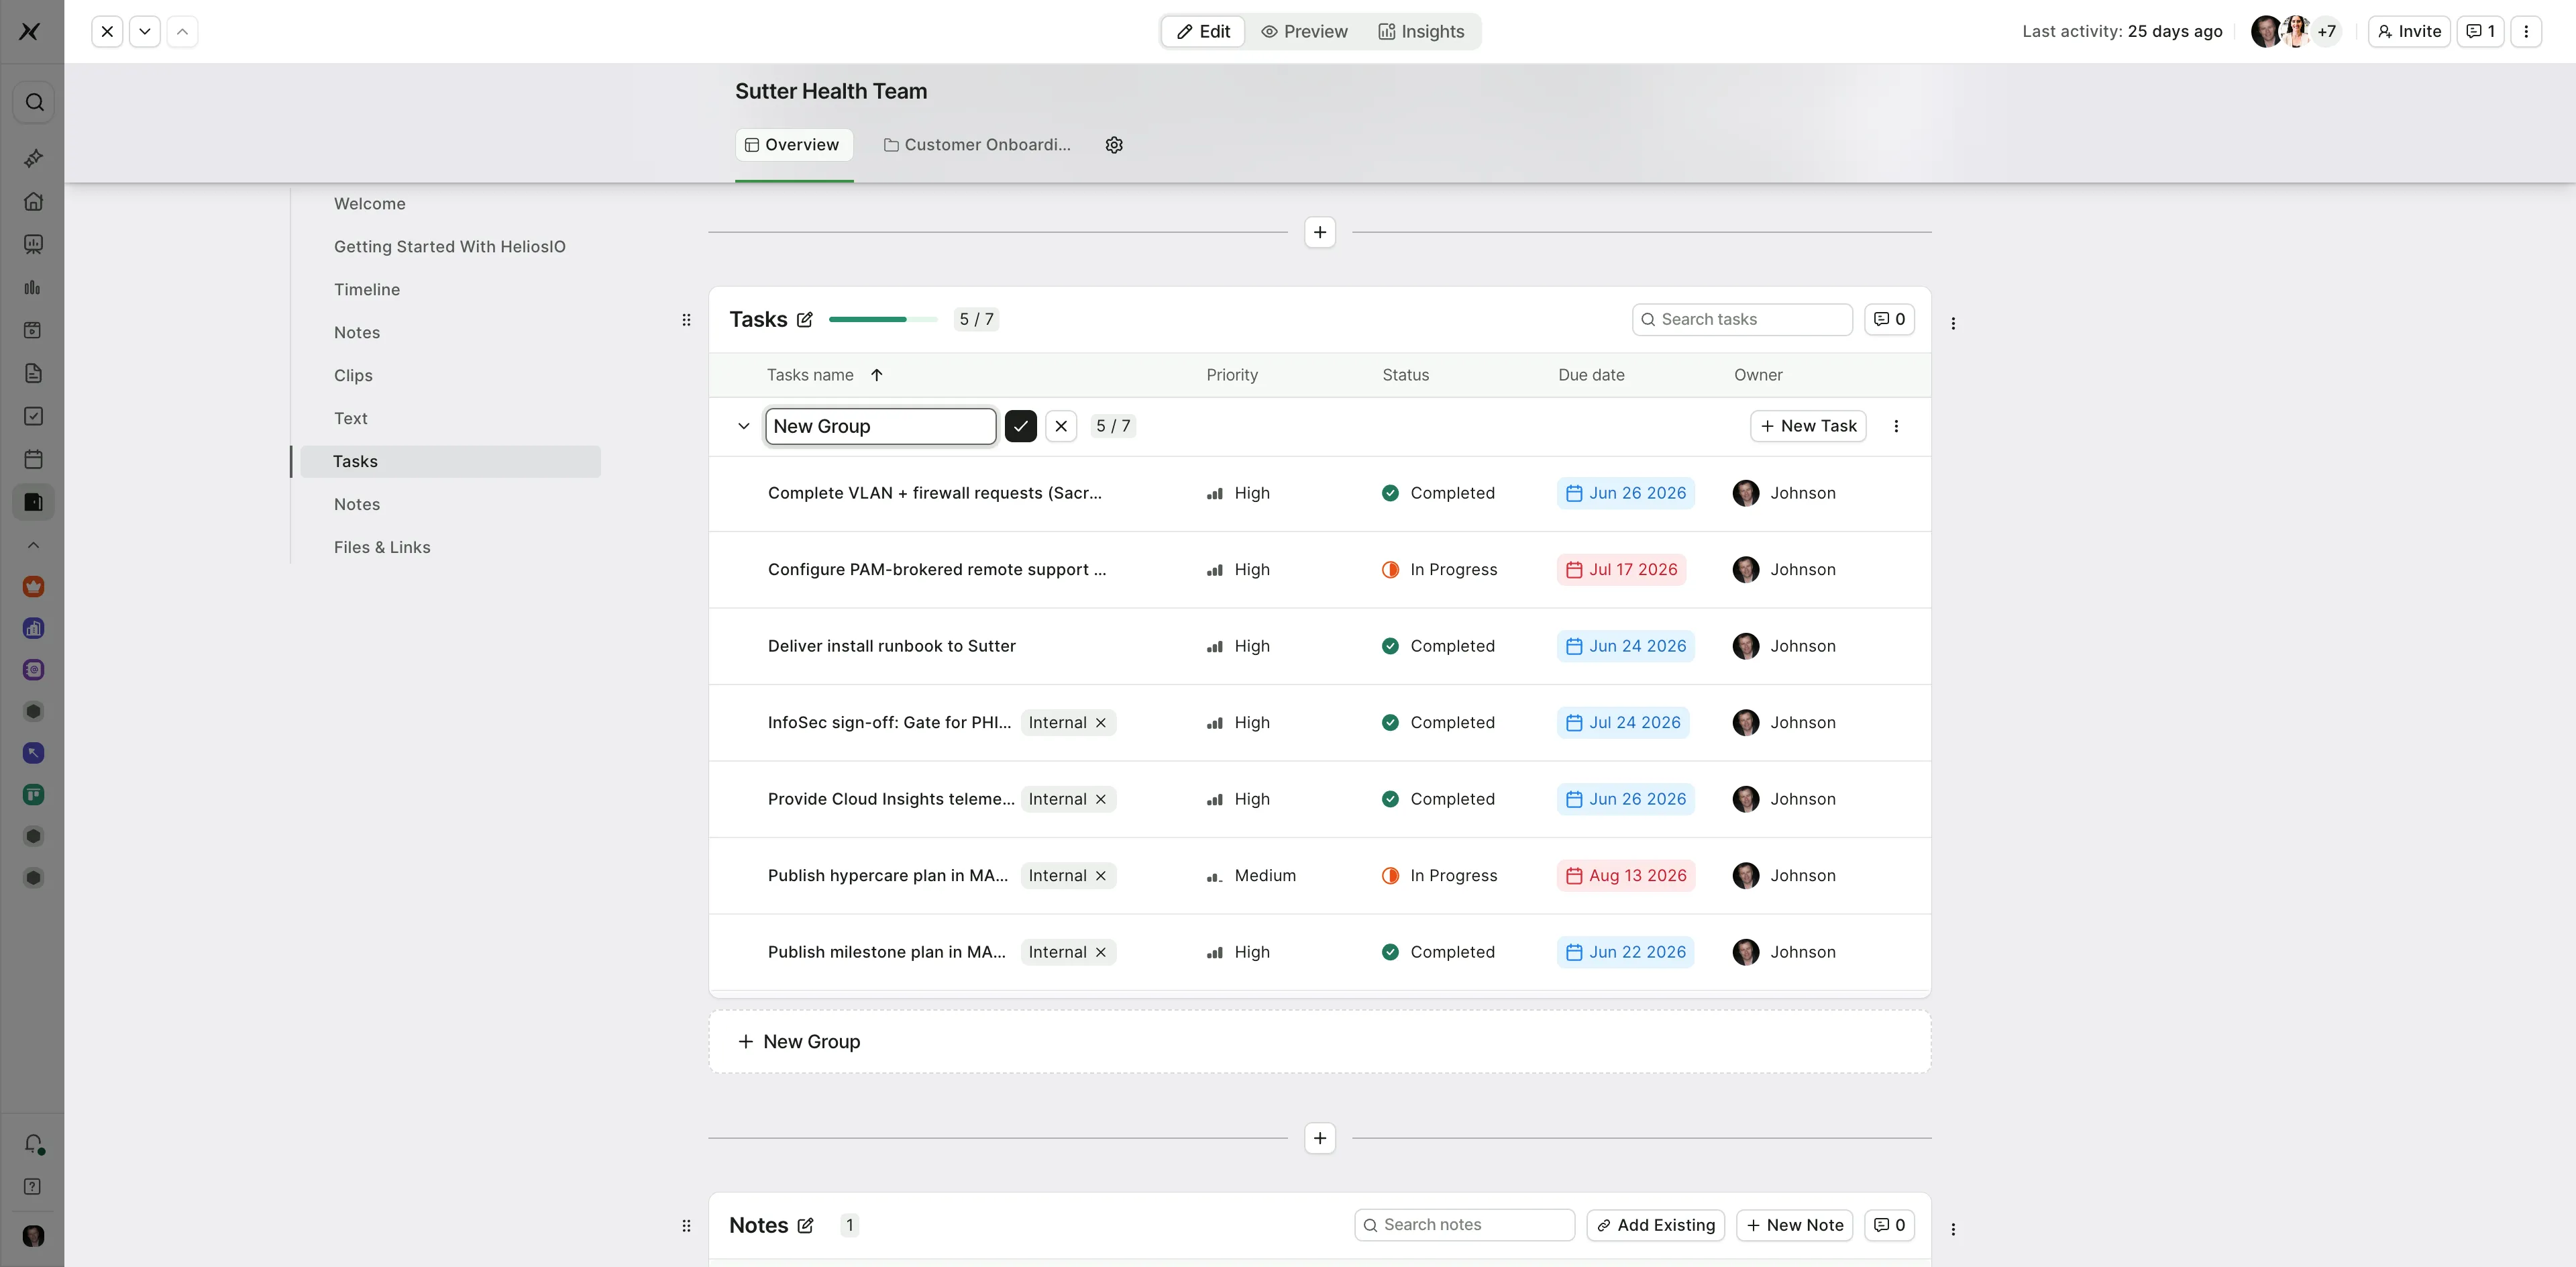The height and width of the screenshot is (1267, 2576).
Task: Remove Internal tag from Publish hypercare plan
Action: (1100, 876)
